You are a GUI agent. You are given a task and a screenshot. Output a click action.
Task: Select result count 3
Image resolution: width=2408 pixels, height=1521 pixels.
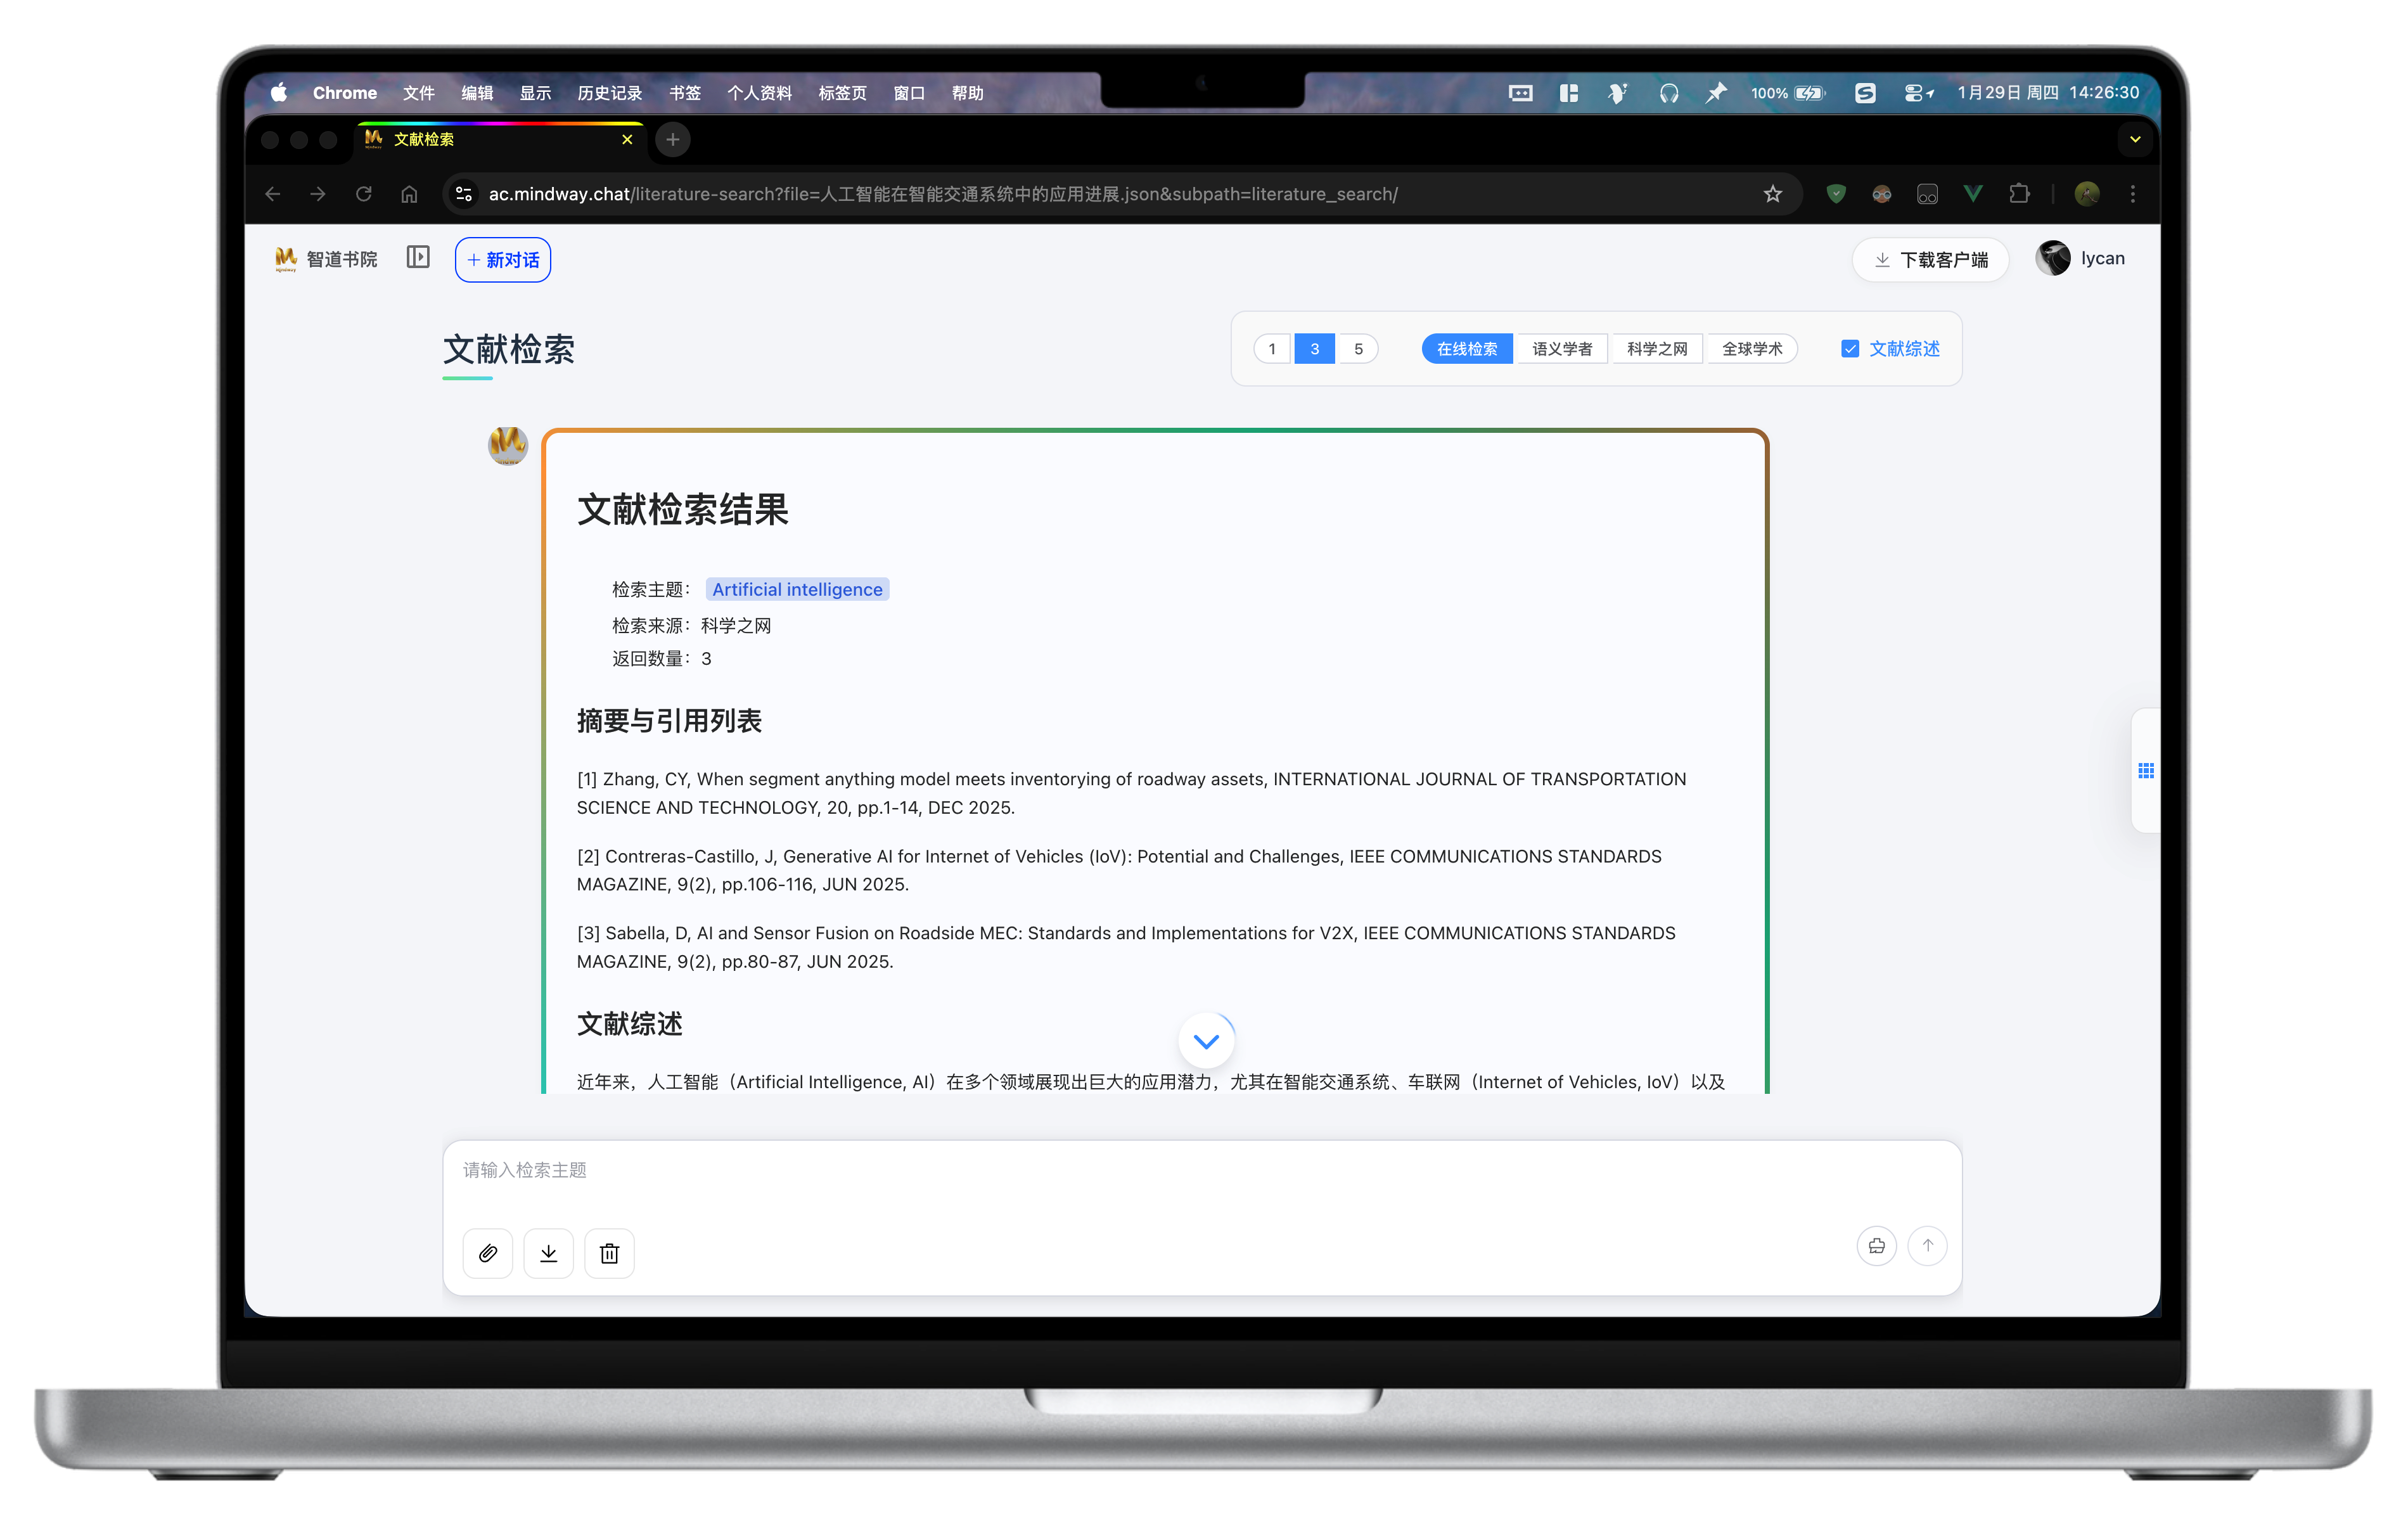click(x=1315, y=349)
